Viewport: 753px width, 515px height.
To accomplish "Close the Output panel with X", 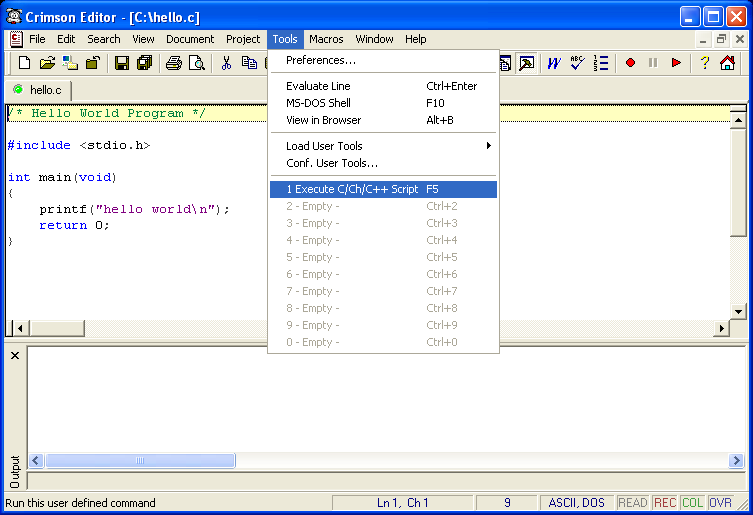I will (15, 356).
